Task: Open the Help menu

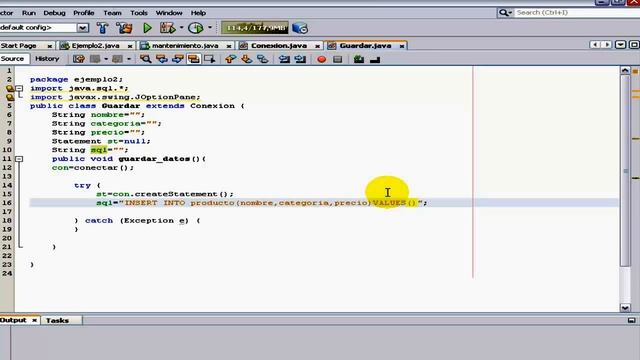Action: pyautogui.click(x=198, y=13)
